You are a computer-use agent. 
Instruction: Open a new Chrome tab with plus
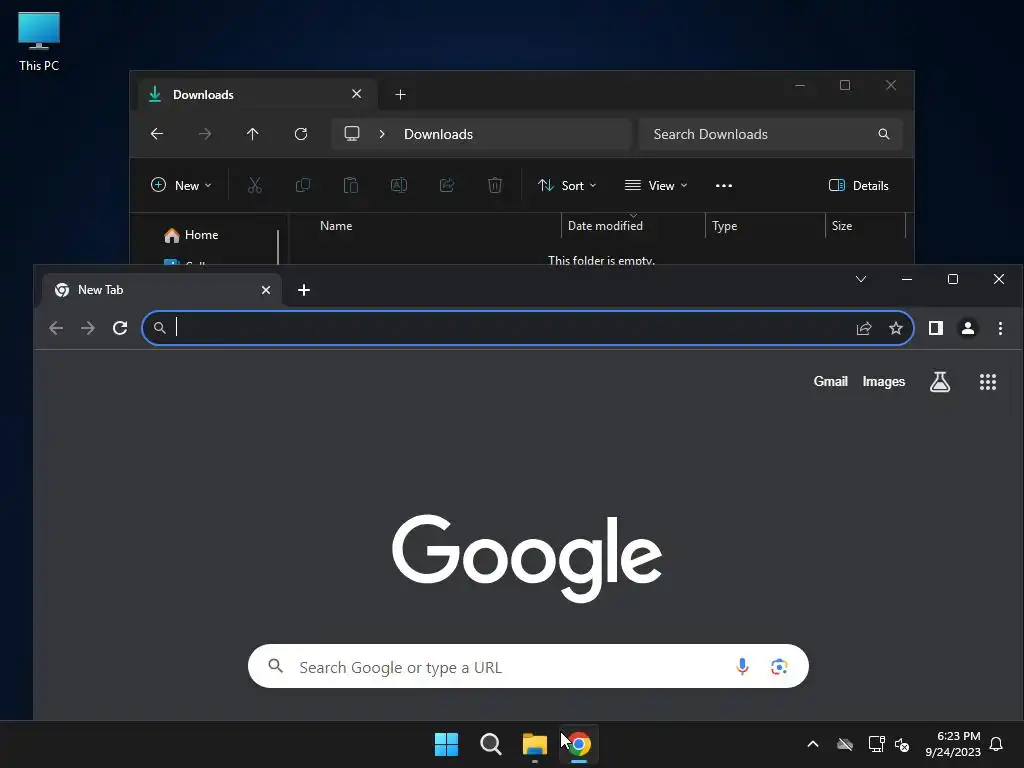coord(304,290)
